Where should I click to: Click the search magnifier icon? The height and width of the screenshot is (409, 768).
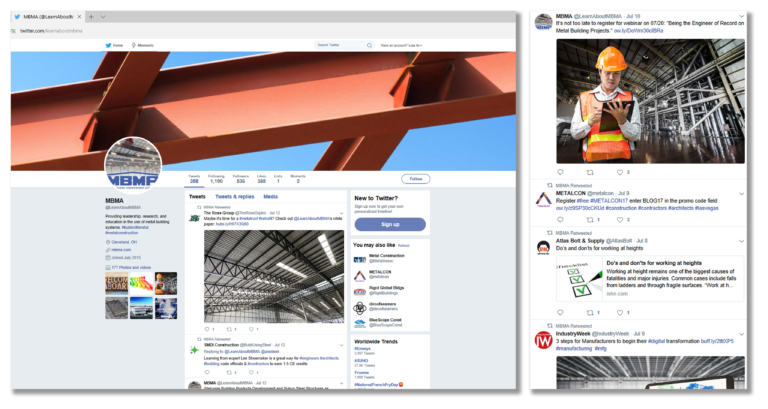(369, 45)
